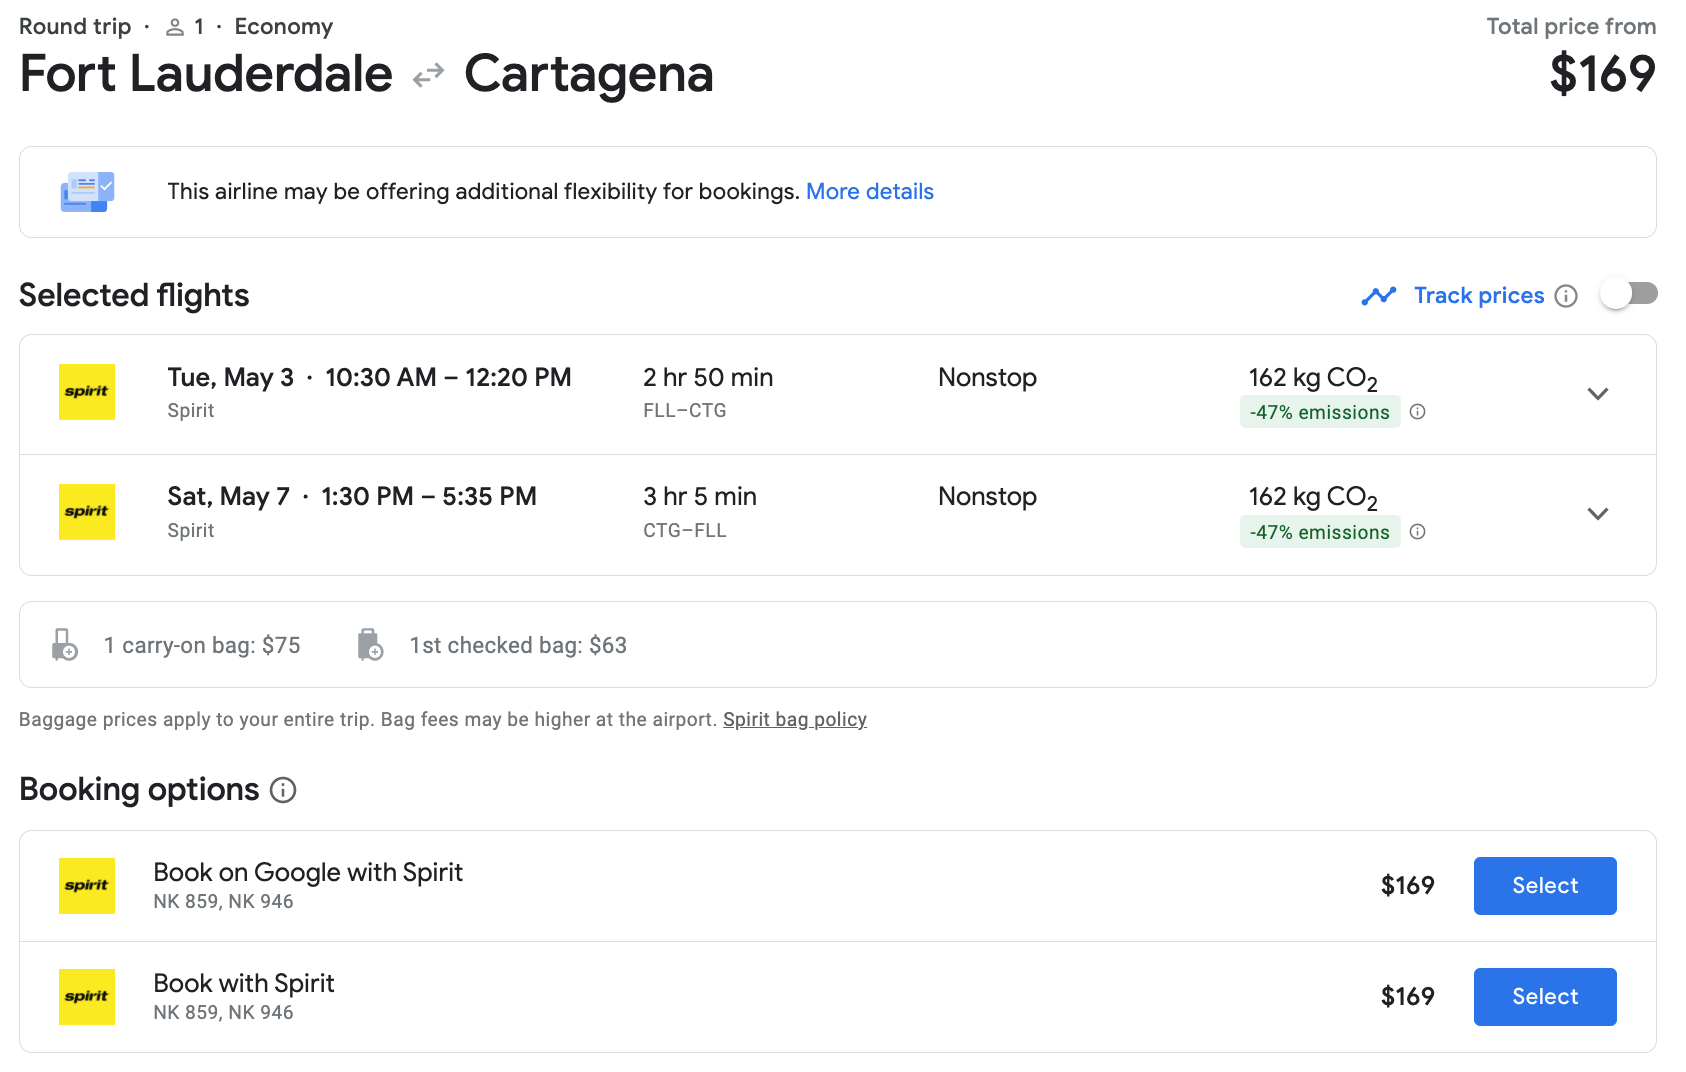This screenshot has width=1686, height=1072.
Task: Click the flexible booking ticket icon
Action: [88, 192]
